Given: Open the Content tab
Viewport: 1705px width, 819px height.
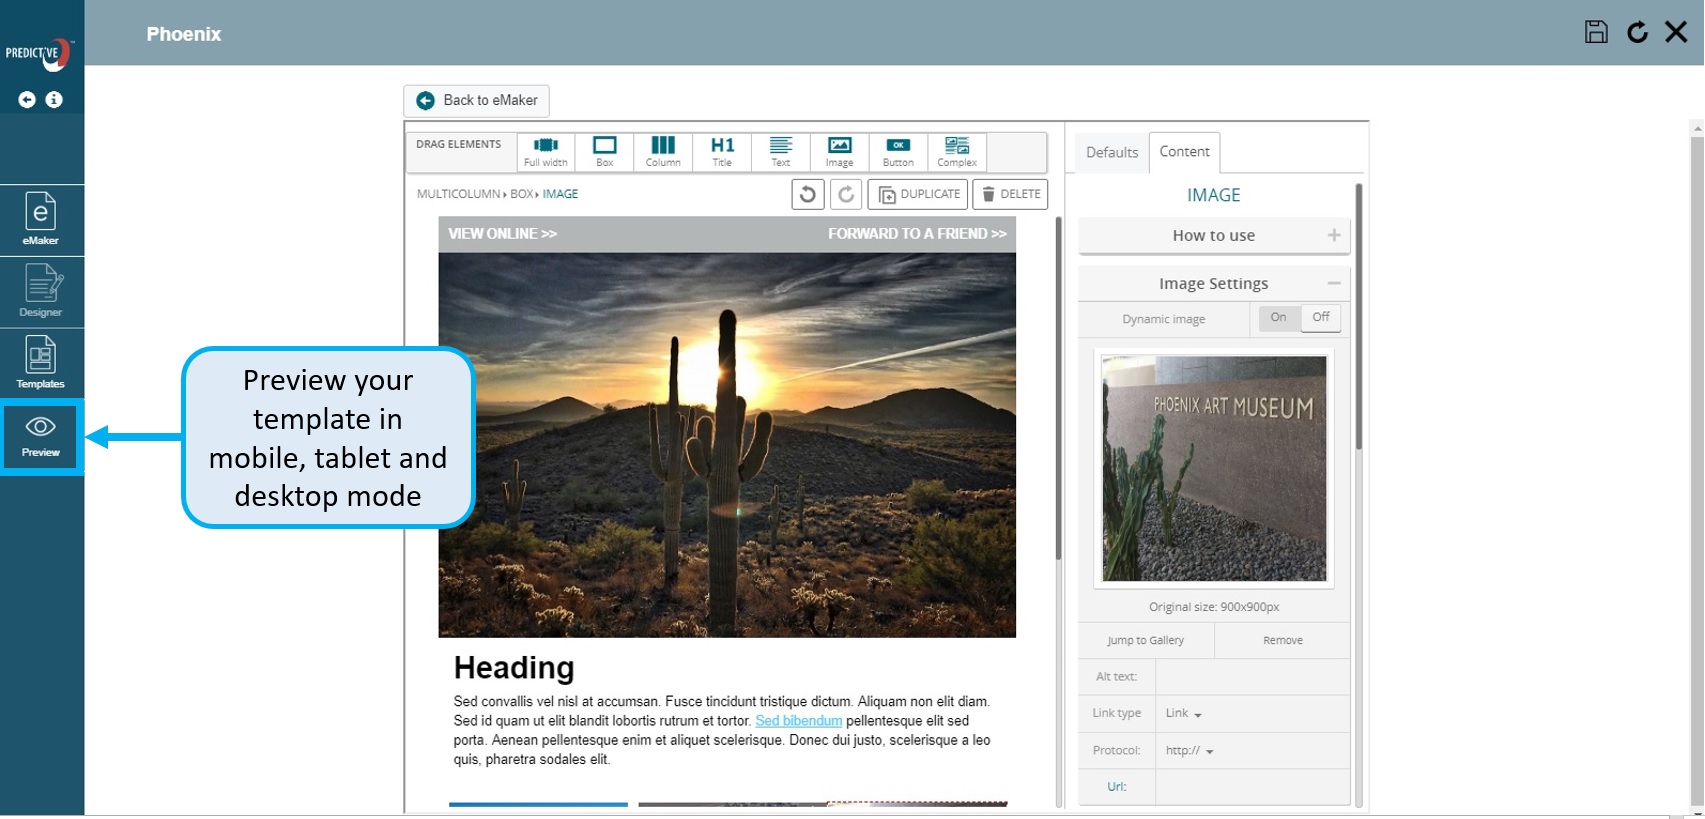Looking at the screenshot, I should click(1184, 152).
